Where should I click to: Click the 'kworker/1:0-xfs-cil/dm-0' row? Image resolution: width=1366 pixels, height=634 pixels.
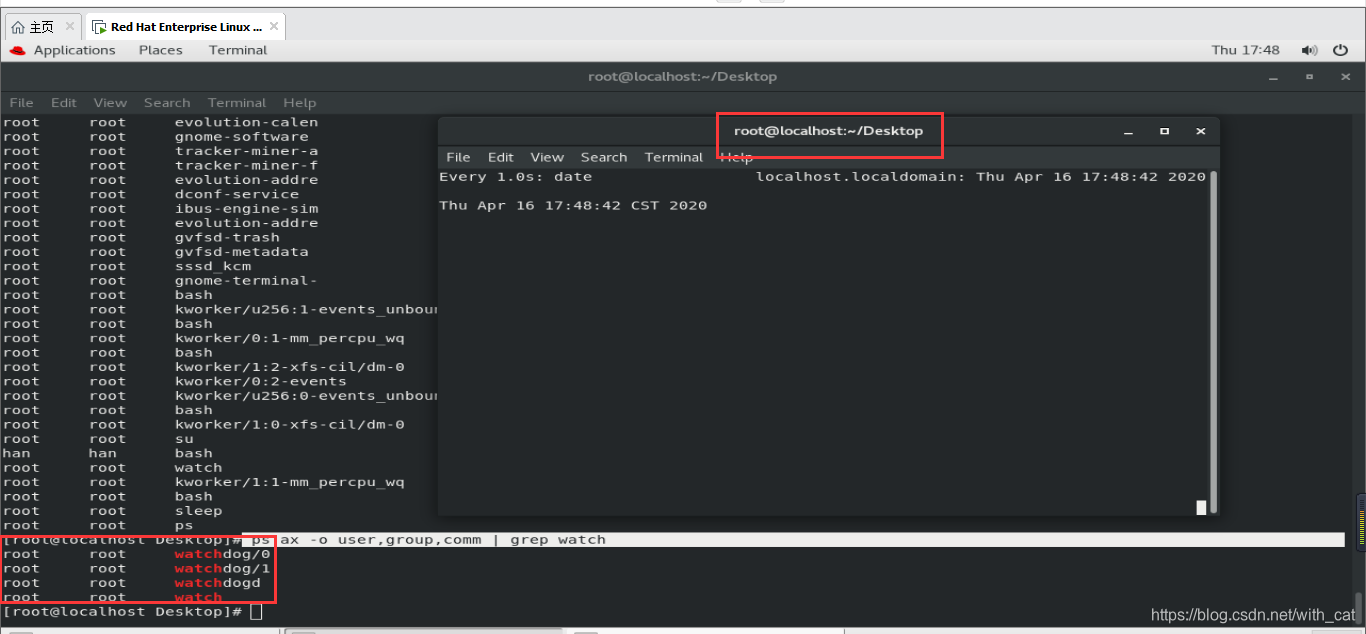203,425
